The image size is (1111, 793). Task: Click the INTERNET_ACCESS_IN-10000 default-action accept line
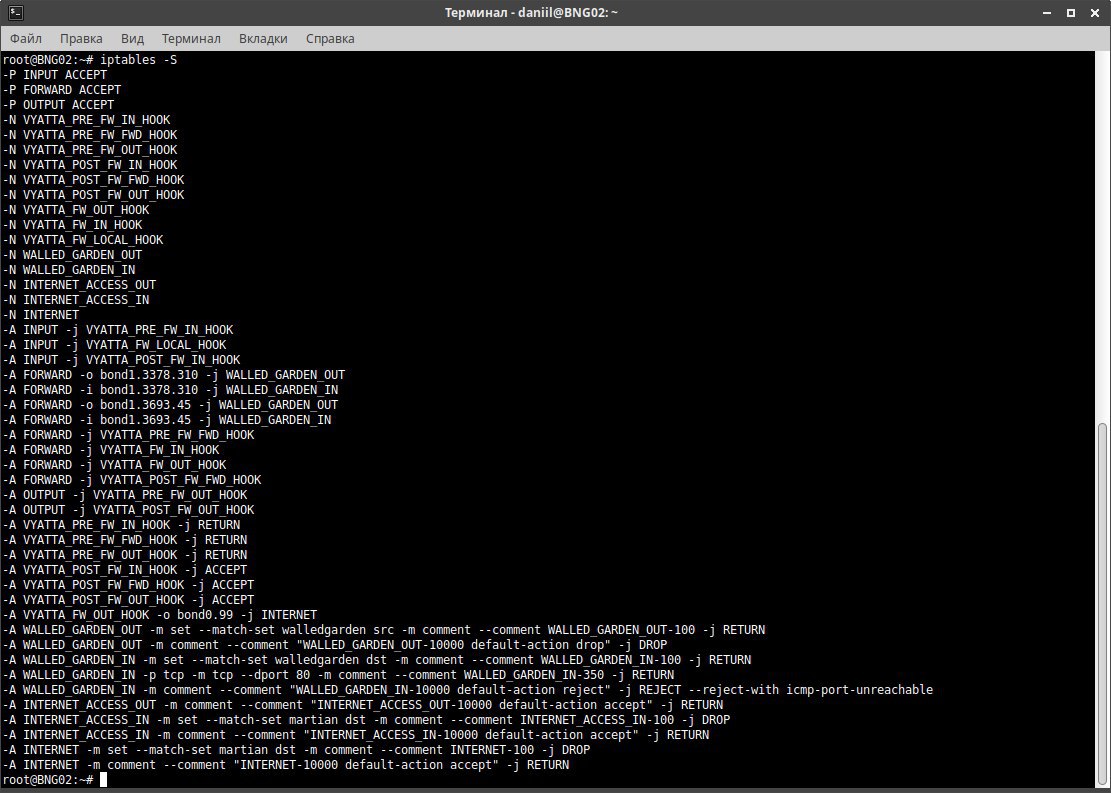point(356,735)
